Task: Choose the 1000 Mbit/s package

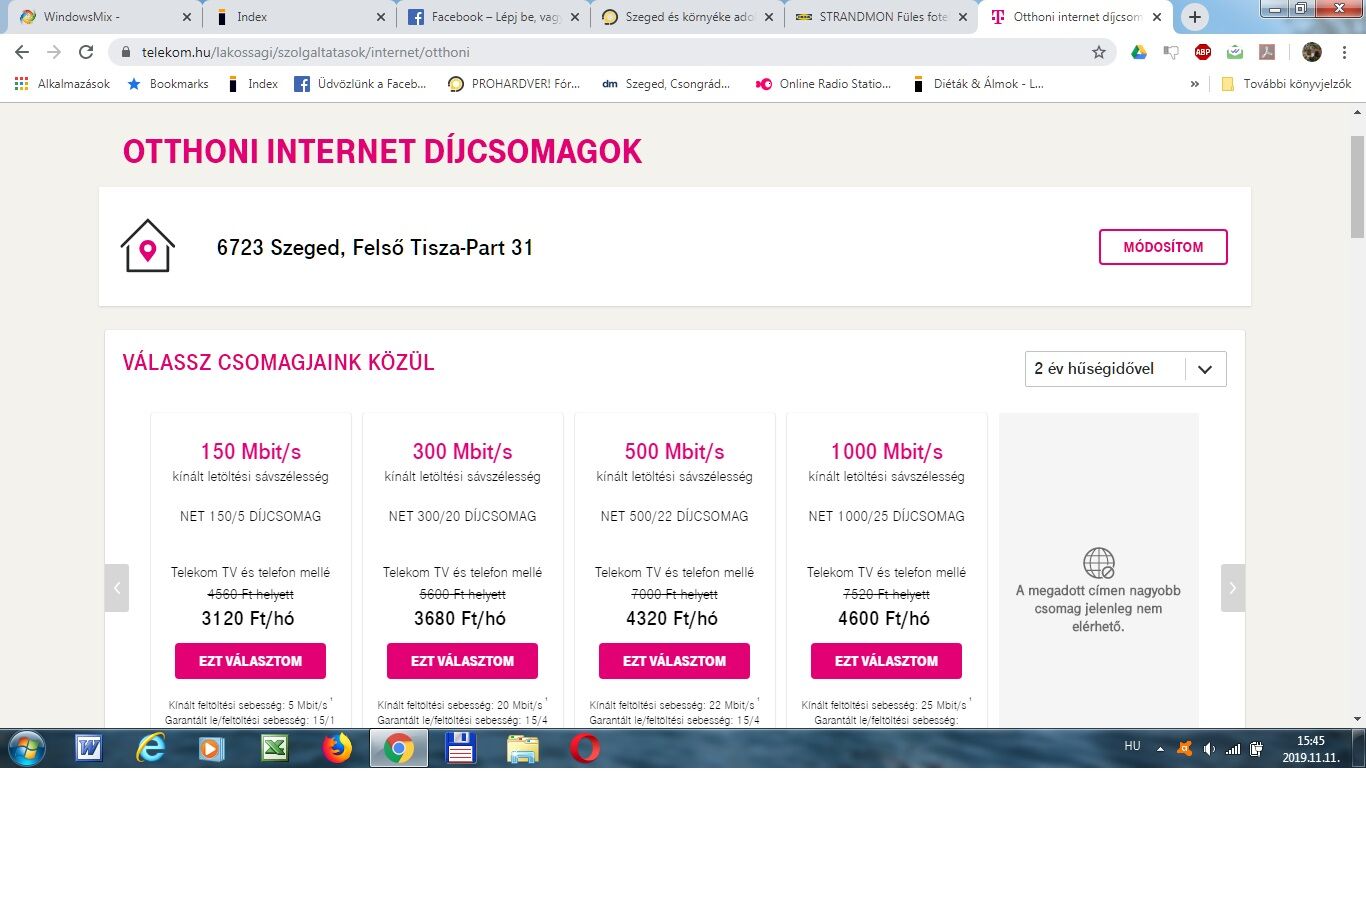Action: click(886, 661)
